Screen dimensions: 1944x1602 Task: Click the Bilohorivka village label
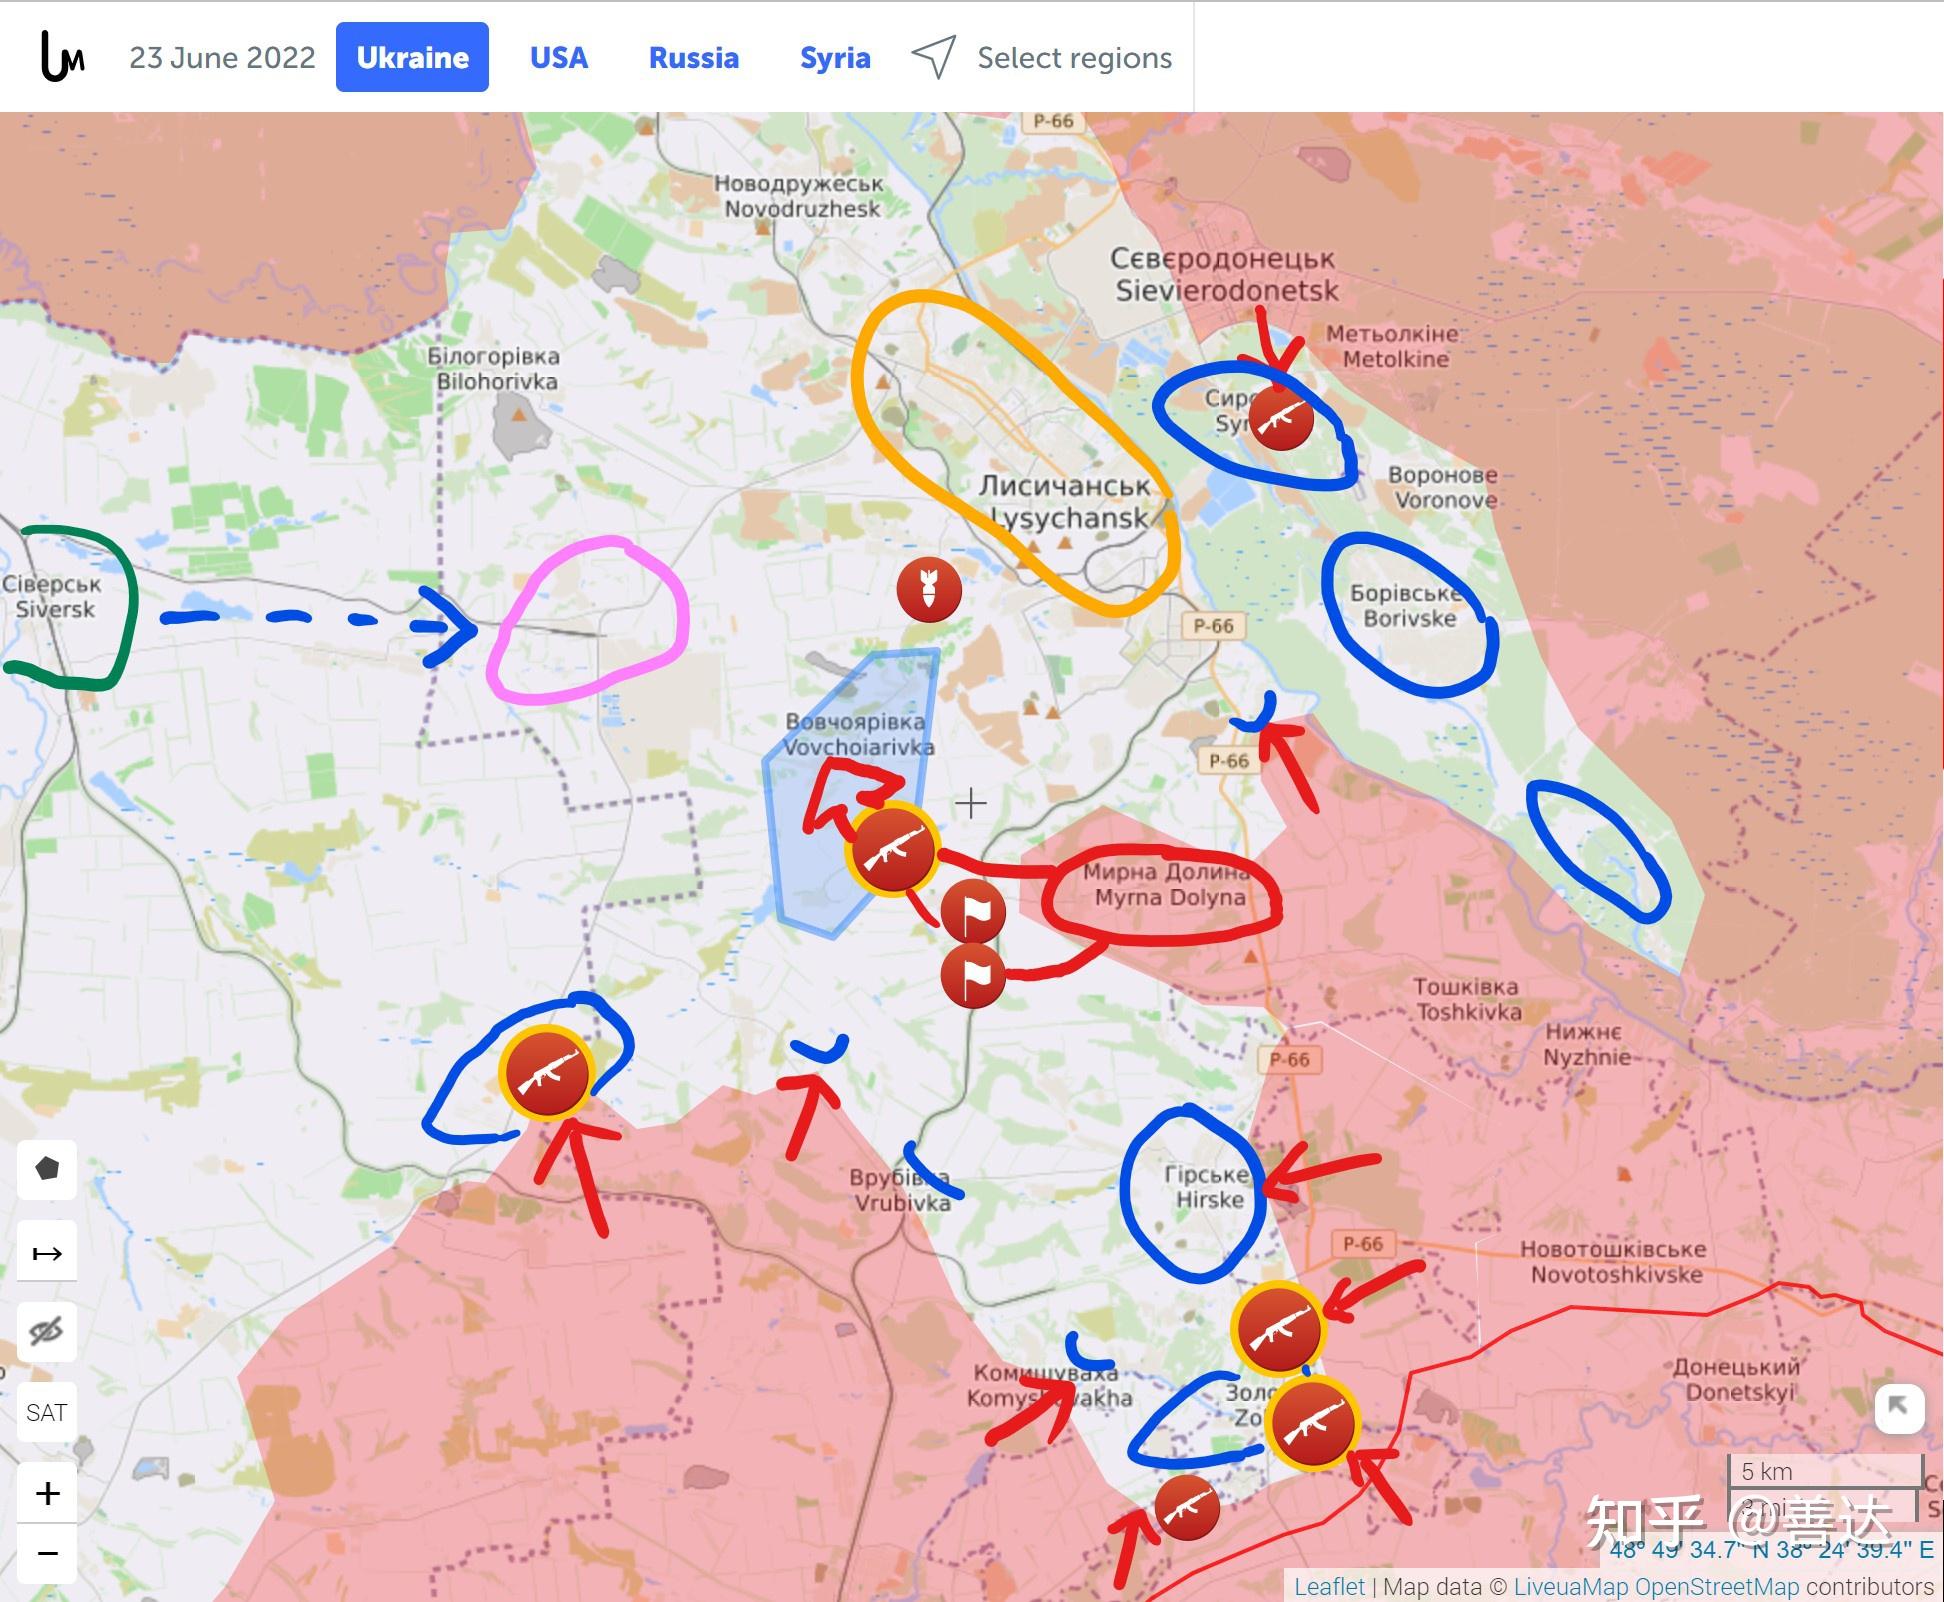click(x=494, y=368)
